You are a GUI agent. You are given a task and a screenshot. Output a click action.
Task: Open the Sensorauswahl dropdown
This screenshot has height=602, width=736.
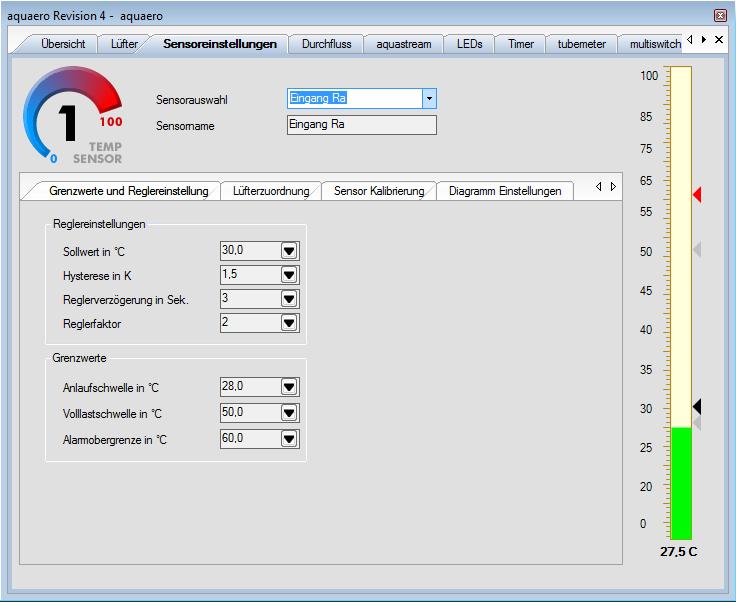(x=429, y=99)
